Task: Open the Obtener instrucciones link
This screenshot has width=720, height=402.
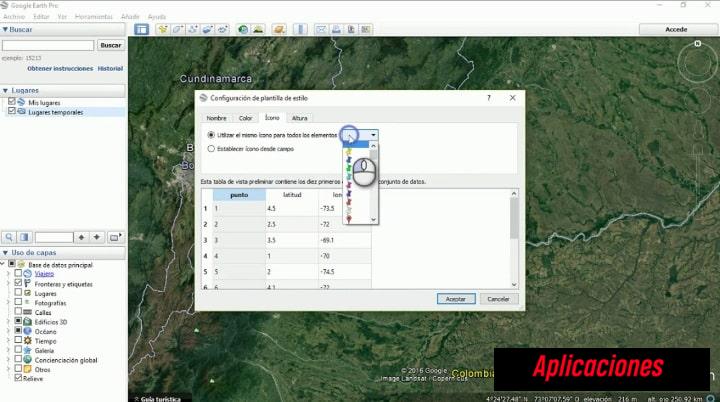Action: coord(60,68)
